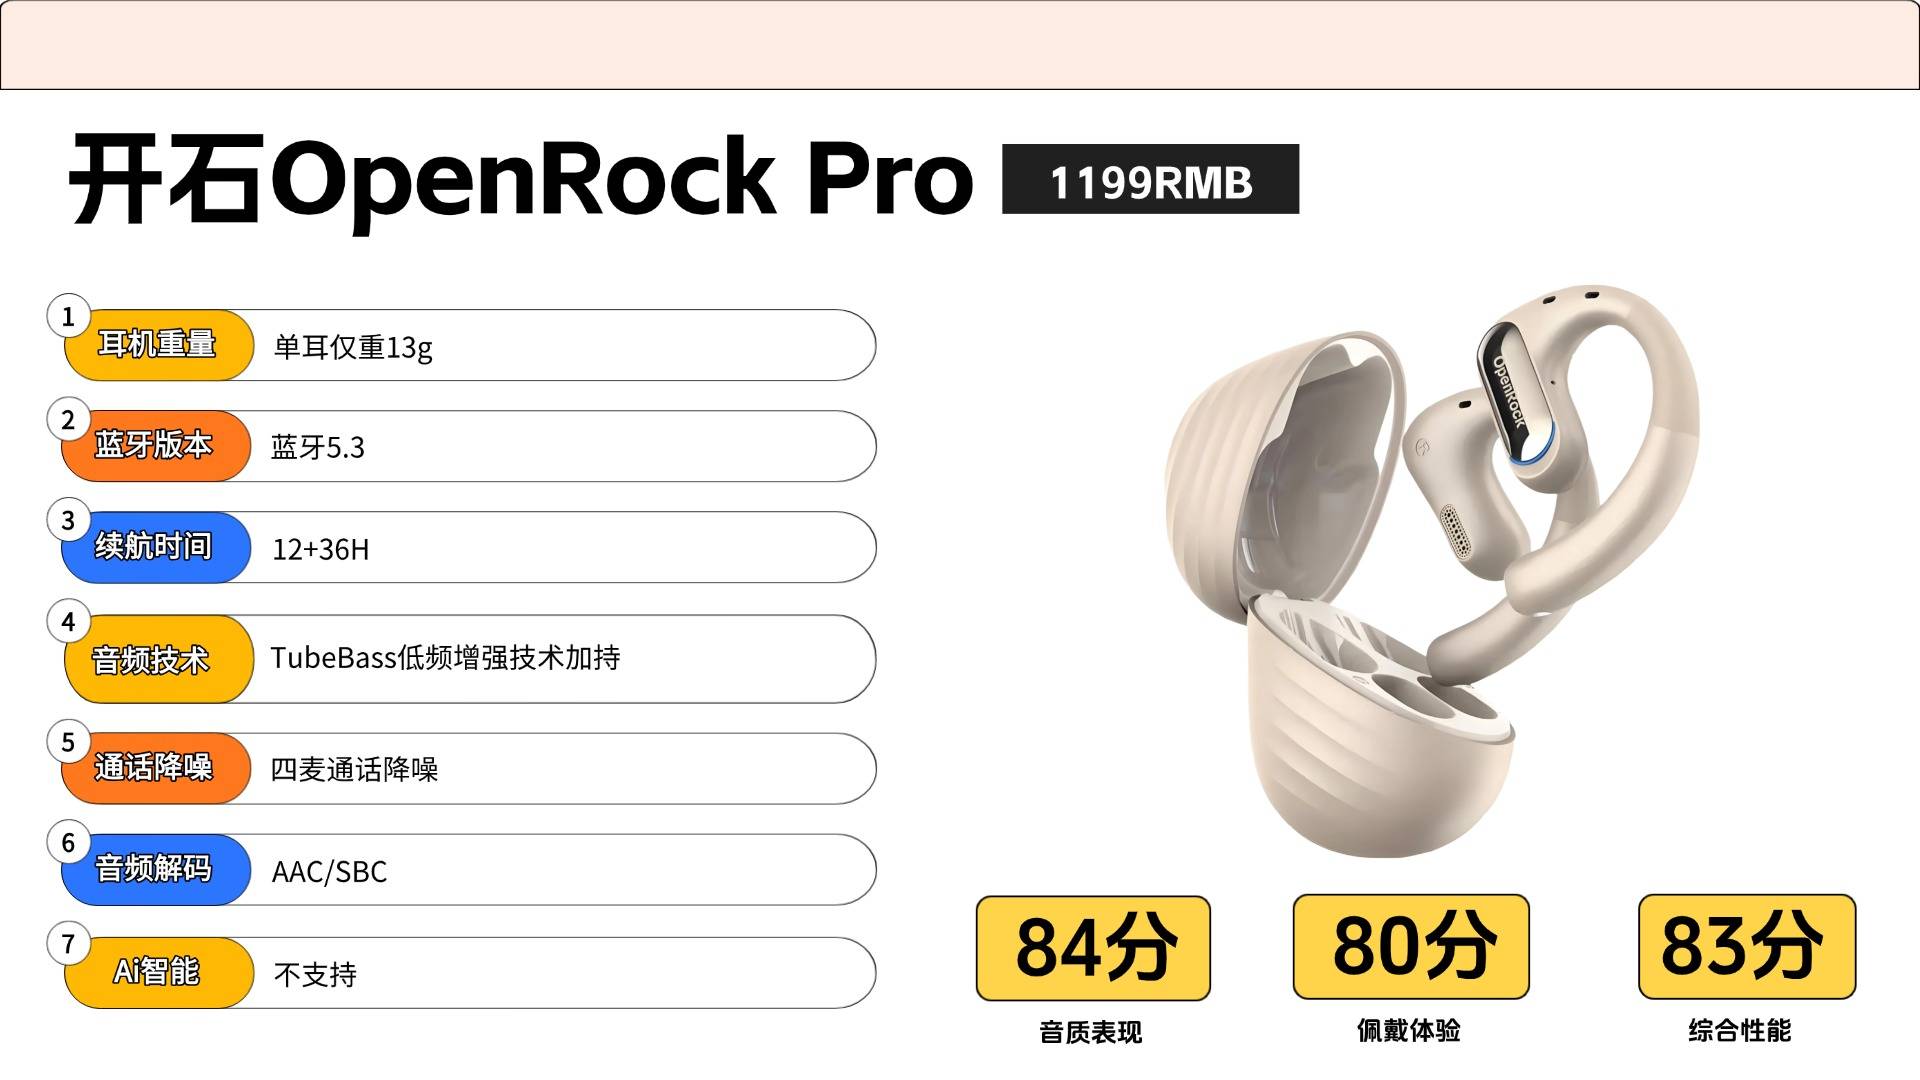Click the OpenRock earbud product image

coord(1432,570)
